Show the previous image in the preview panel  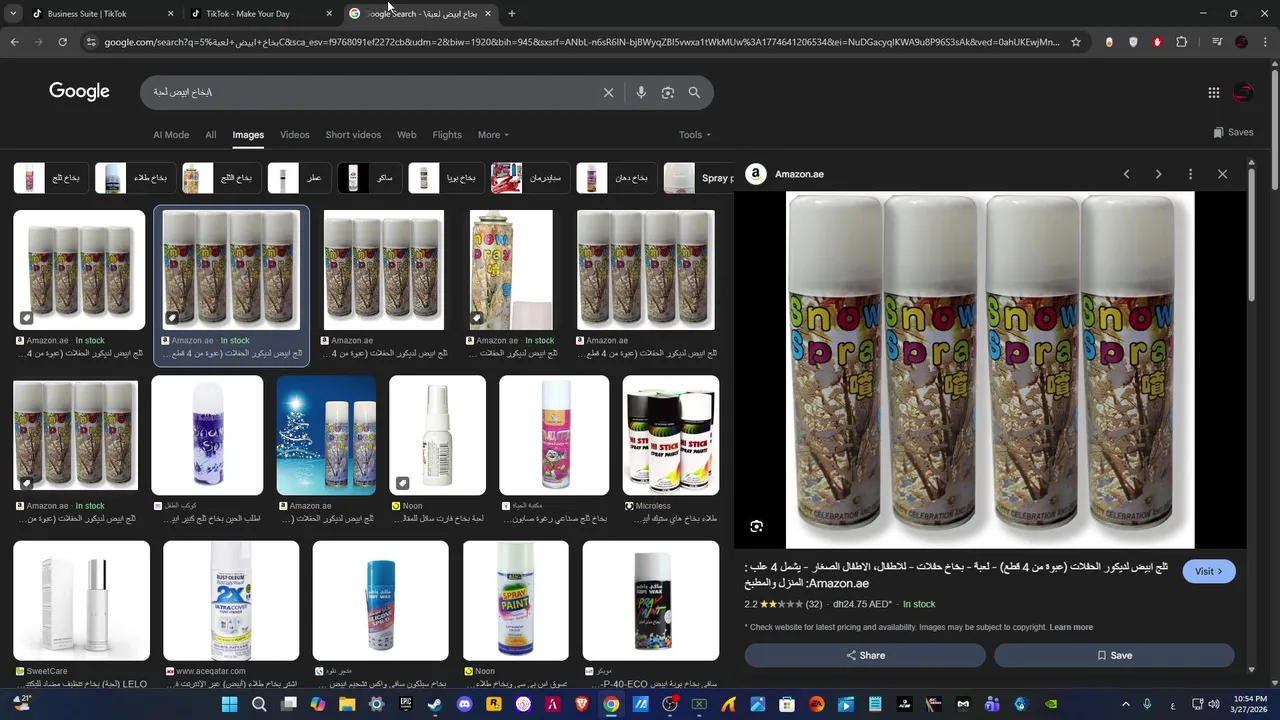pos(1126,174)
